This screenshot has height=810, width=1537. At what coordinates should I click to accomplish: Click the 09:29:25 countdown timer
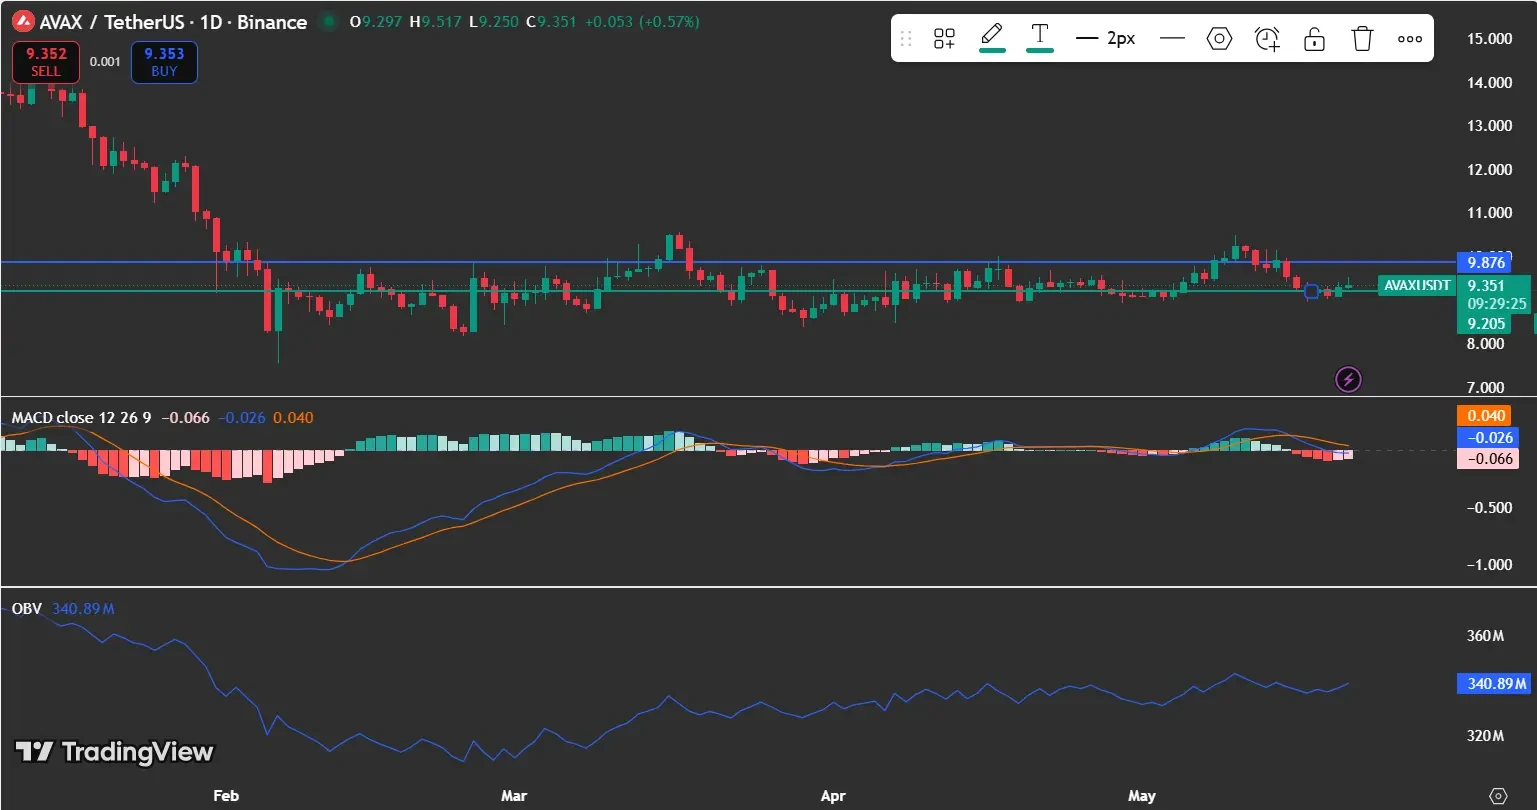click(x=1497, y=302)
